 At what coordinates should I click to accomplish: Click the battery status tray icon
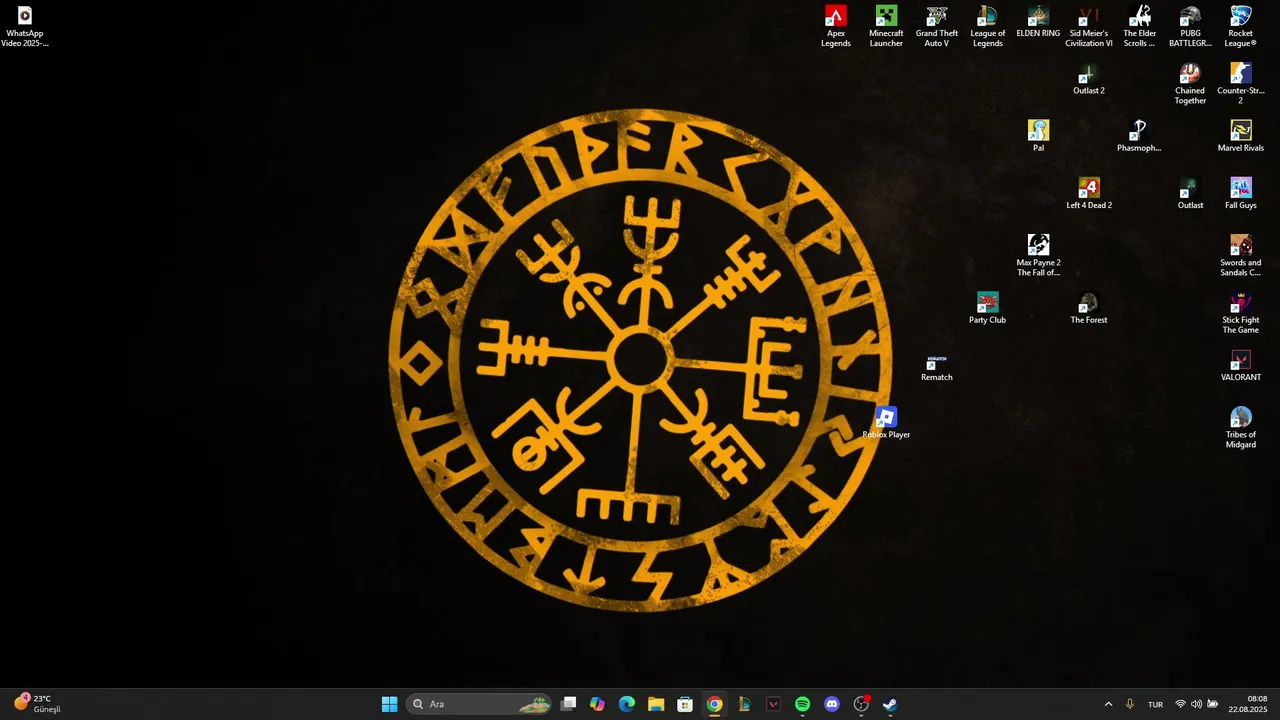(x=1213, y=704)
